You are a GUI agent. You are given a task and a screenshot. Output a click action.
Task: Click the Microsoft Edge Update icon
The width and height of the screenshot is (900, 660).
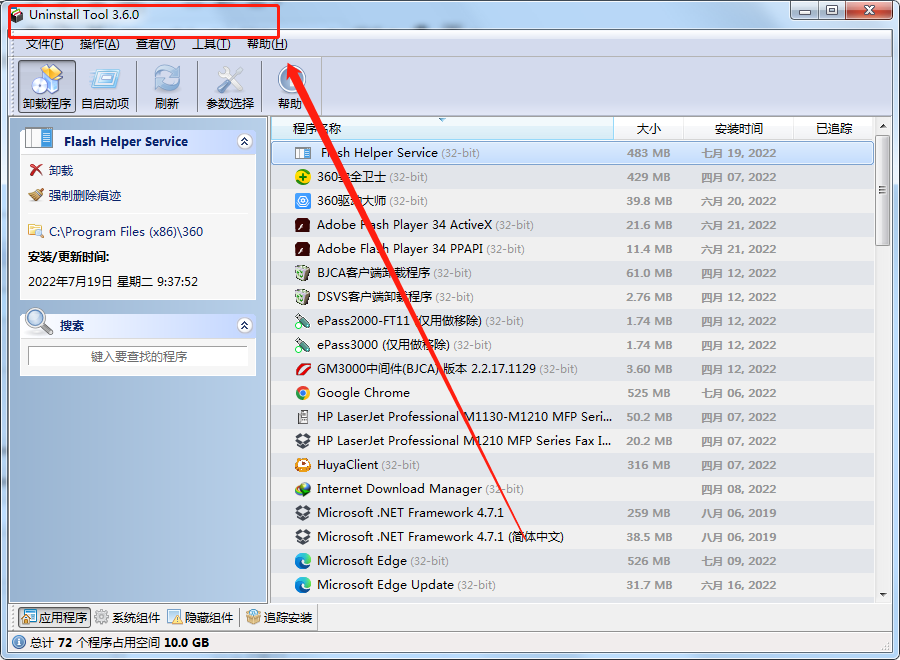302,585
